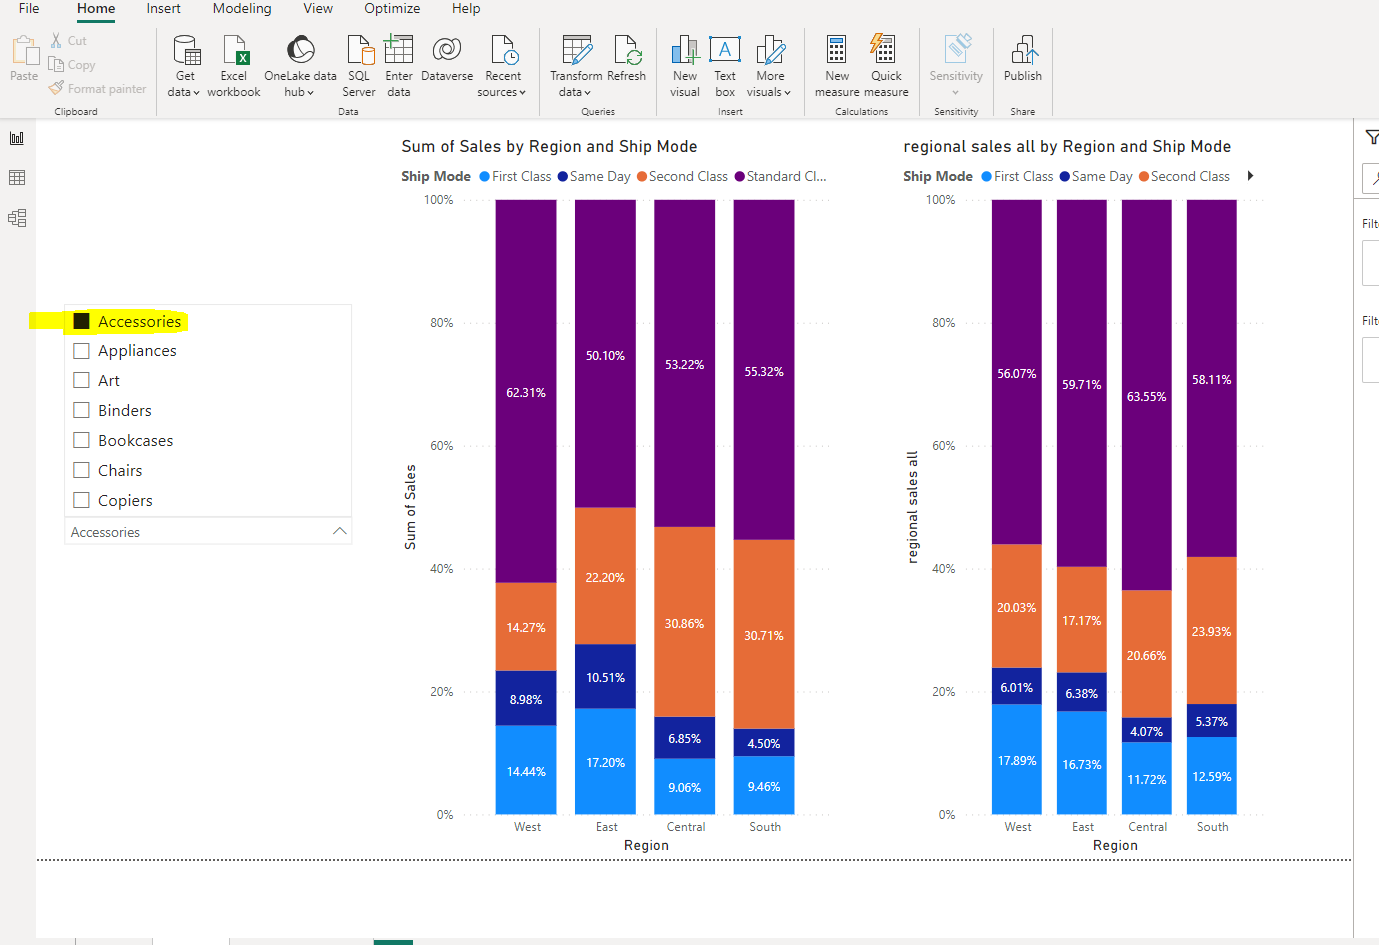1379x945 pixels.
Task: Open OneLake data hub
Action: [x=300, y=66]
